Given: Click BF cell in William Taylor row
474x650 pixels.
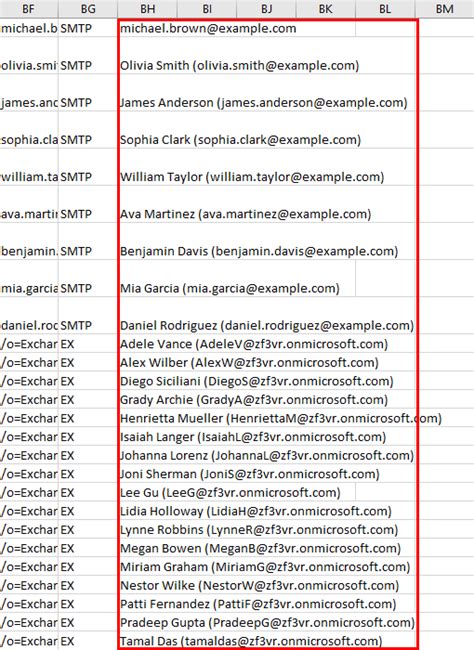Looking at the screenshot, I should pyautogui.click(x=29, y=177).
